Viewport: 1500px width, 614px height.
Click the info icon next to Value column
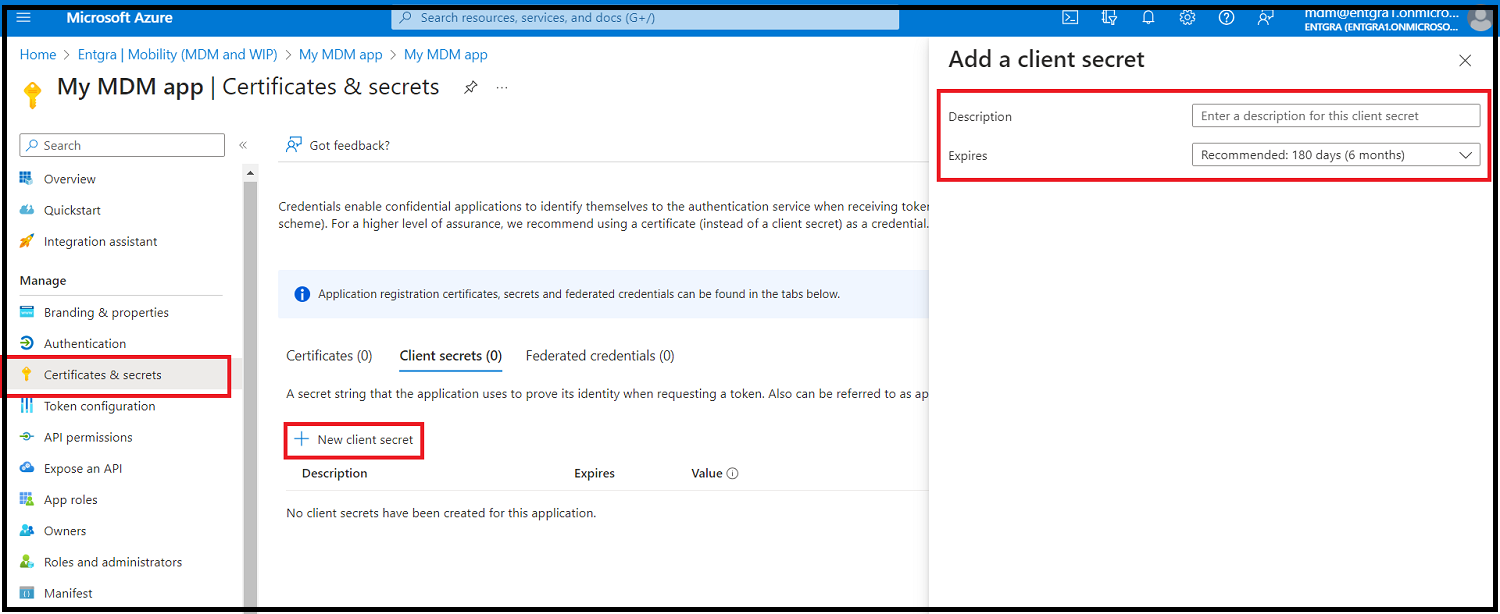(x=733, y=474)
